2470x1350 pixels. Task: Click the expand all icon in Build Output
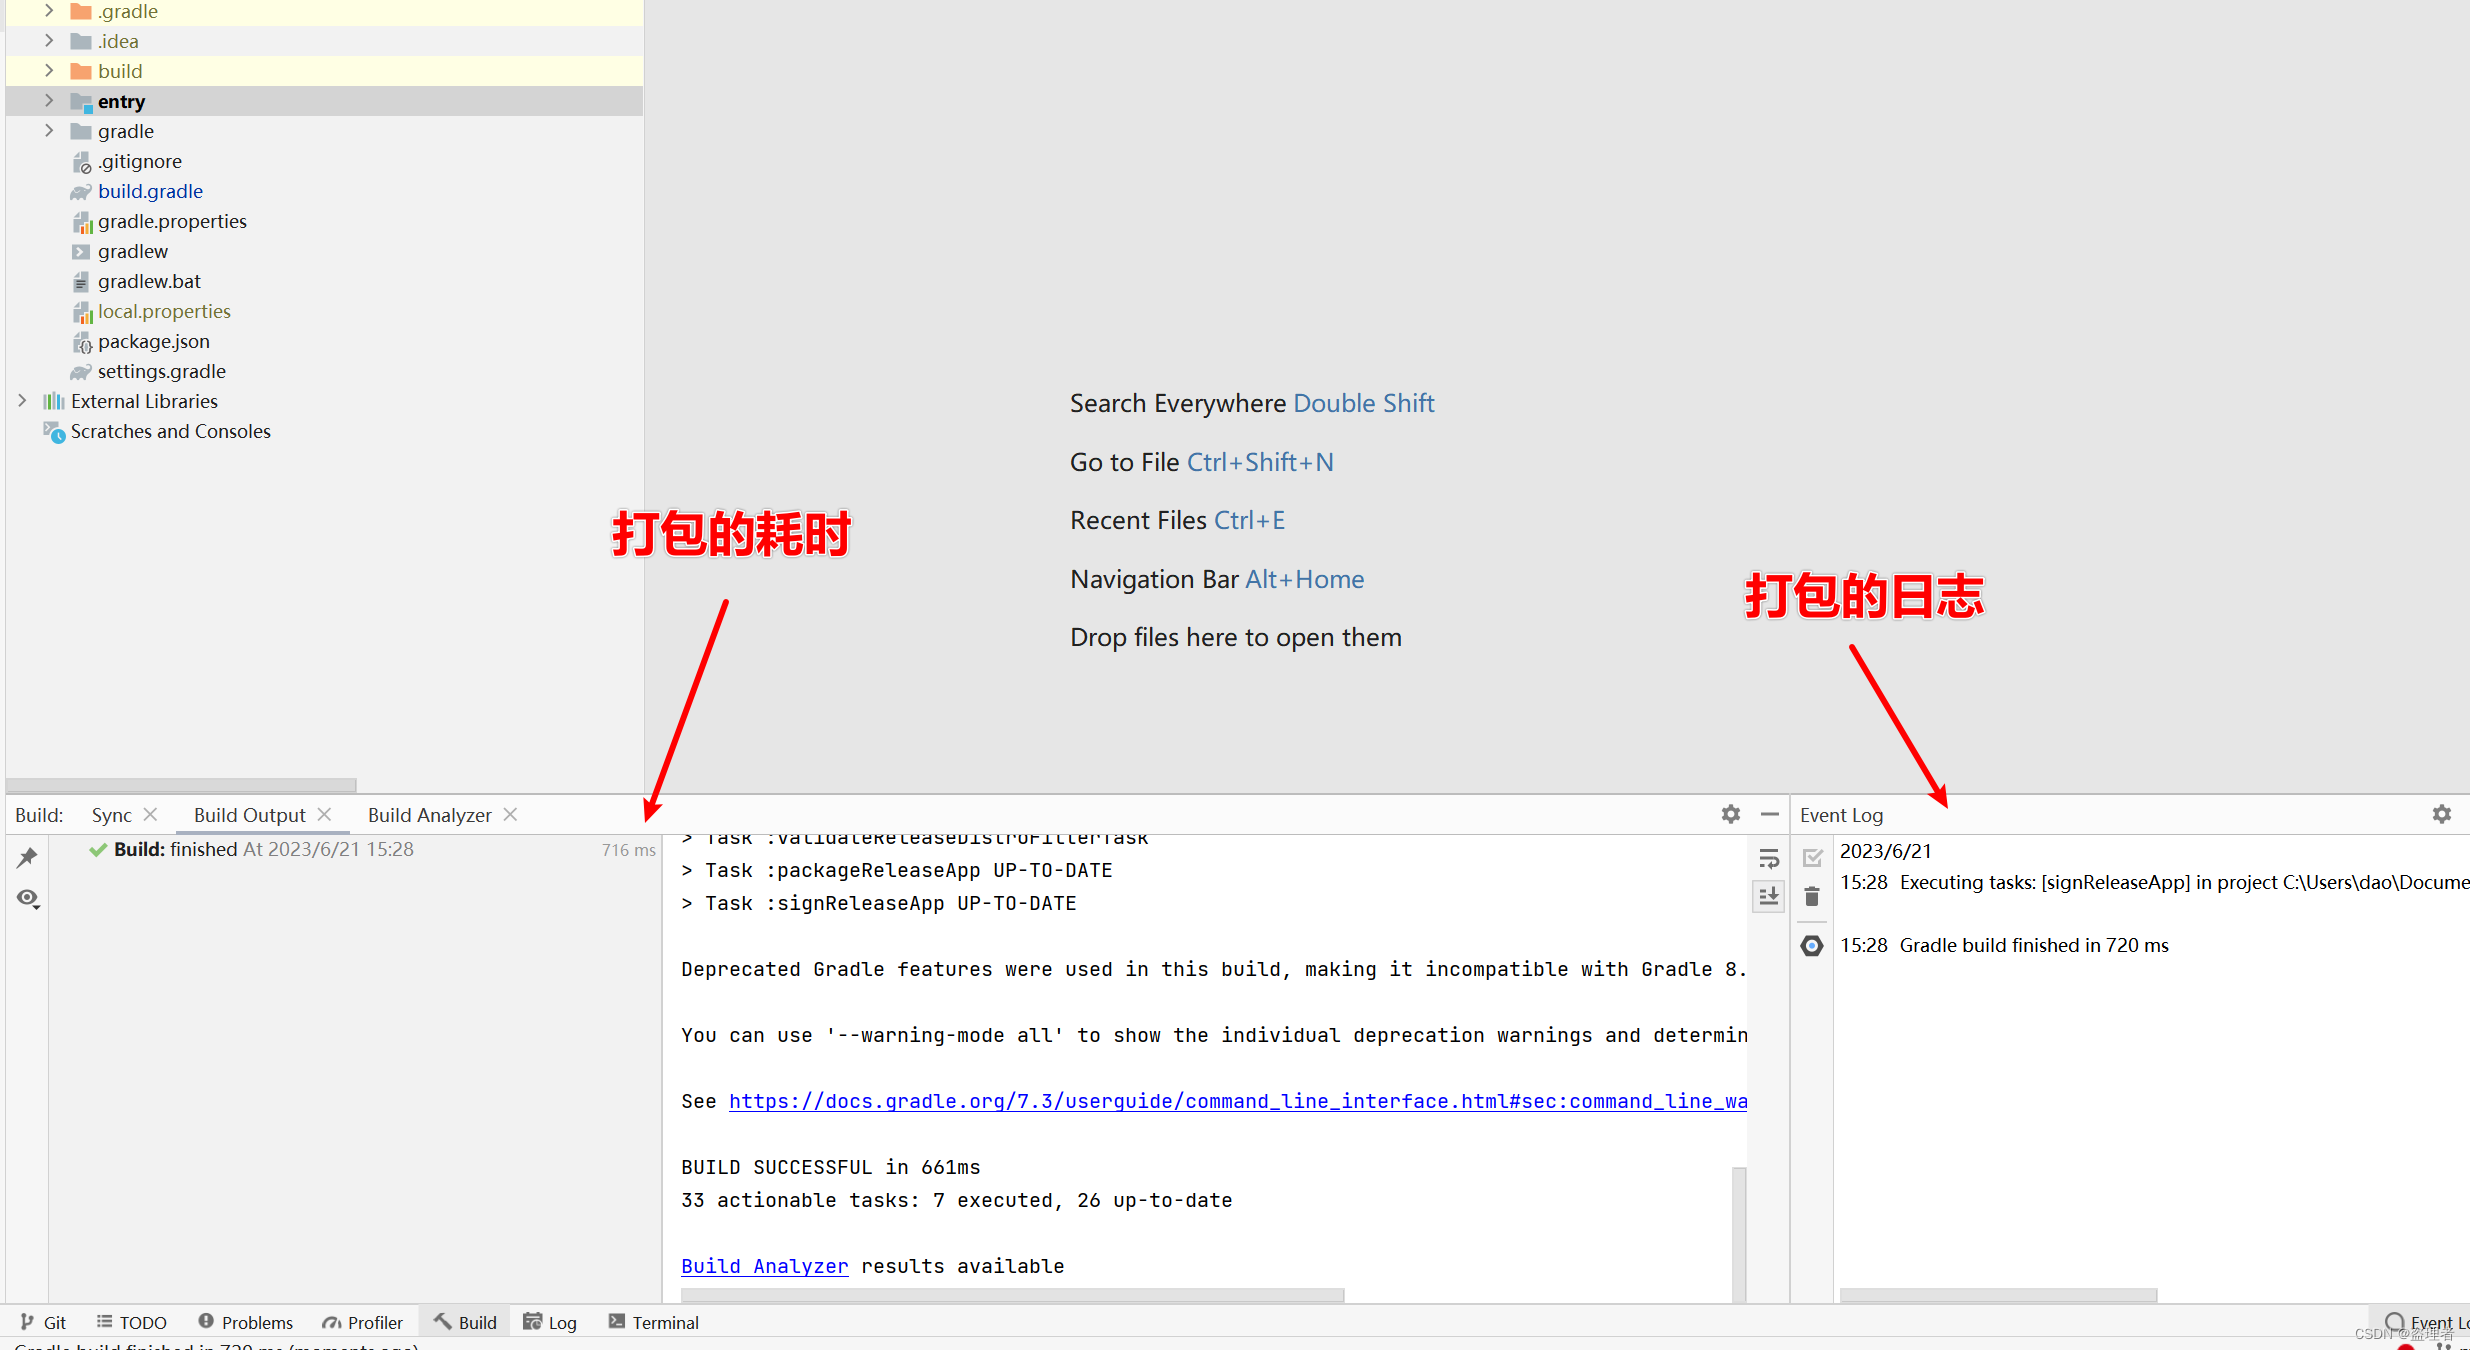[x=1769, y=894]
